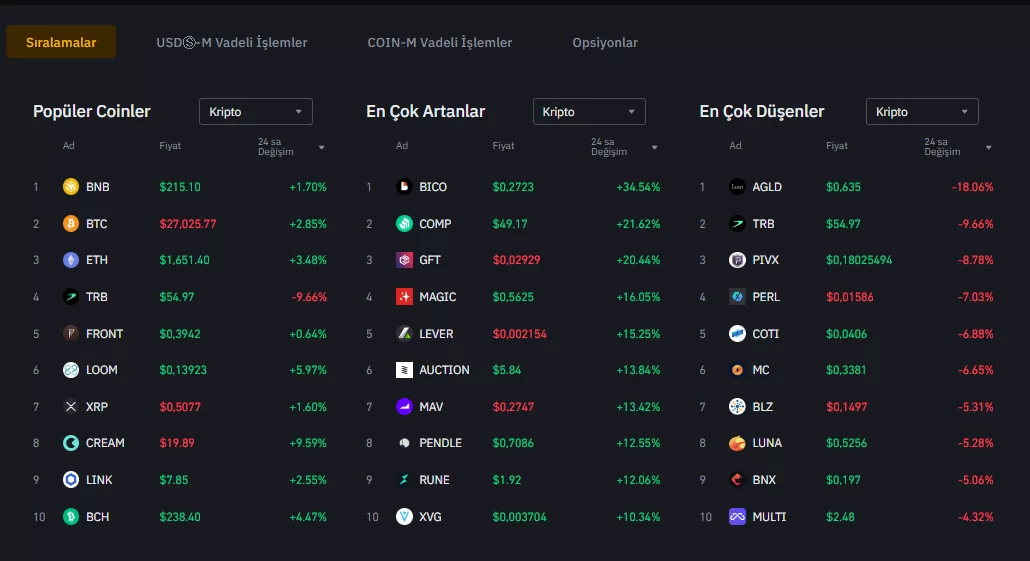Click the LUNA coin icon
1030x561 pixels.
tap(737, 443)
